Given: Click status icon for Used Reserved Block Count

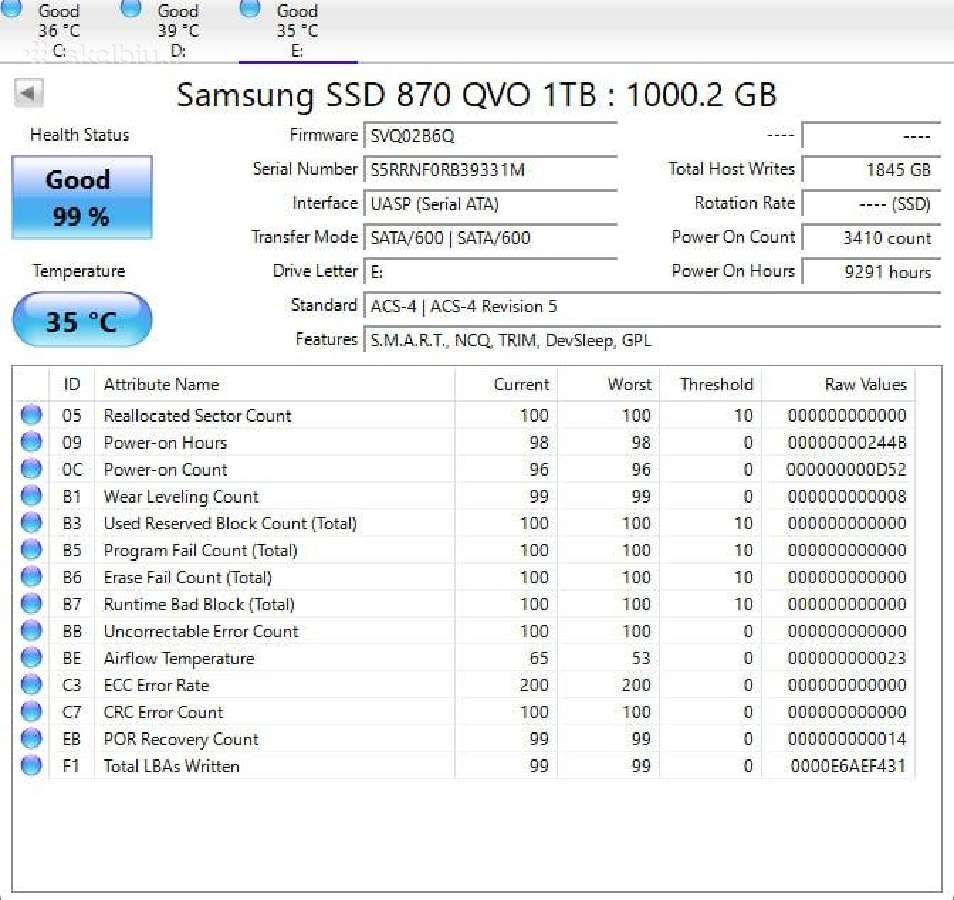Looking at the screenshot, I should (x=31, y=523).
